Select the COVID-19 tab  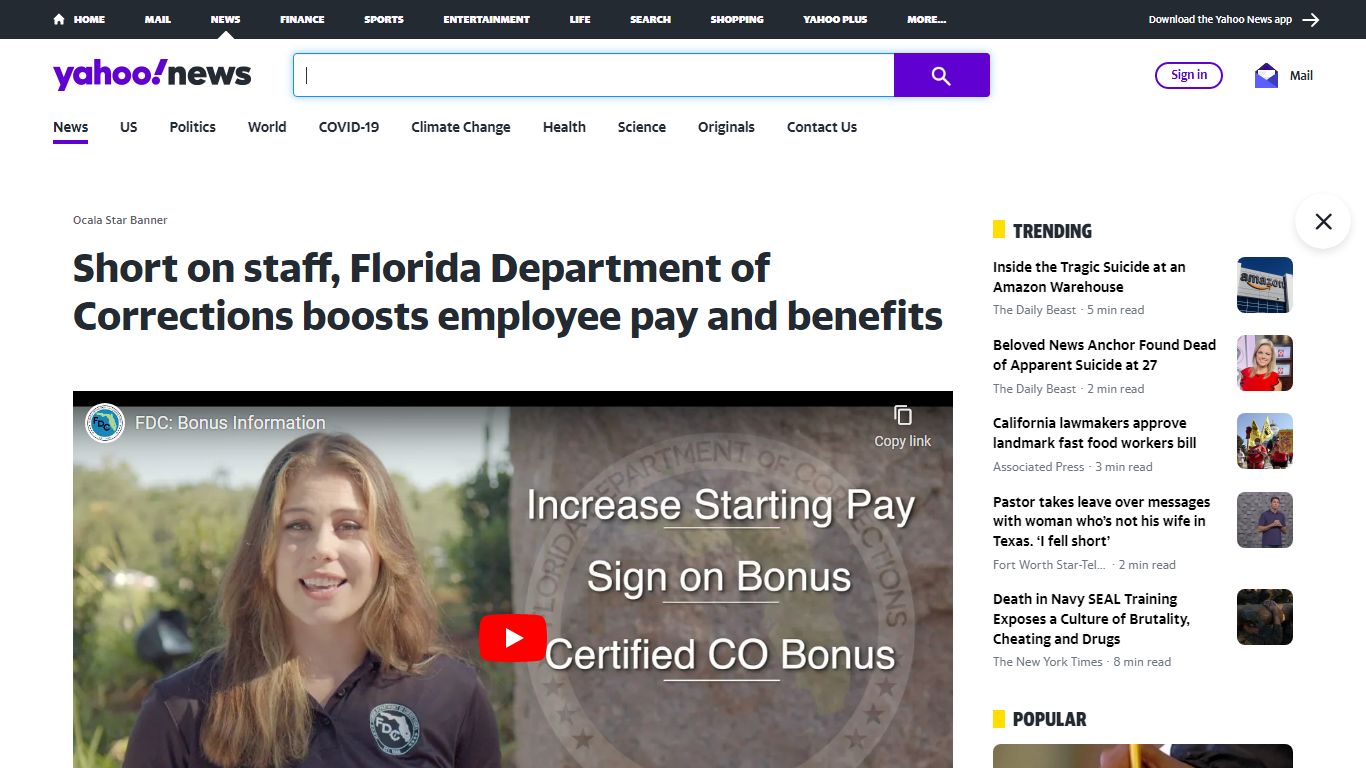point(349,127)
